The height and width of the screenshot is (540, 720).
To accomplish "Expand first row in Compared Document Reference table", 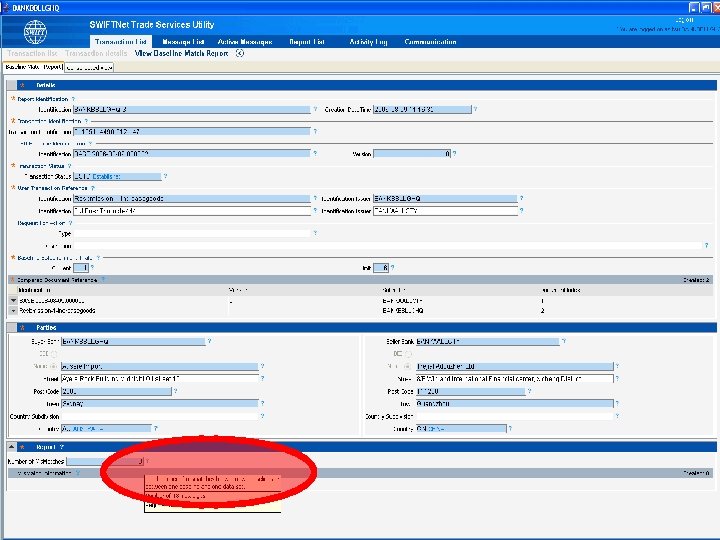I will (13, 301).
